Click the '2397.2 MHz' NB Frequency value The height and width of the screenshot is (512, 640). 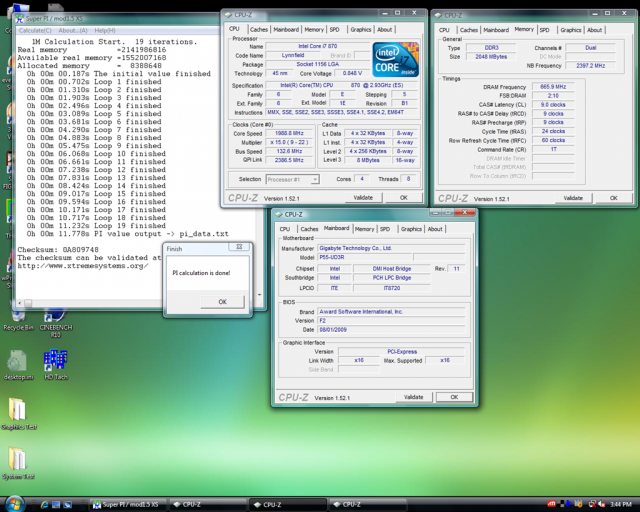click(590, 65)
